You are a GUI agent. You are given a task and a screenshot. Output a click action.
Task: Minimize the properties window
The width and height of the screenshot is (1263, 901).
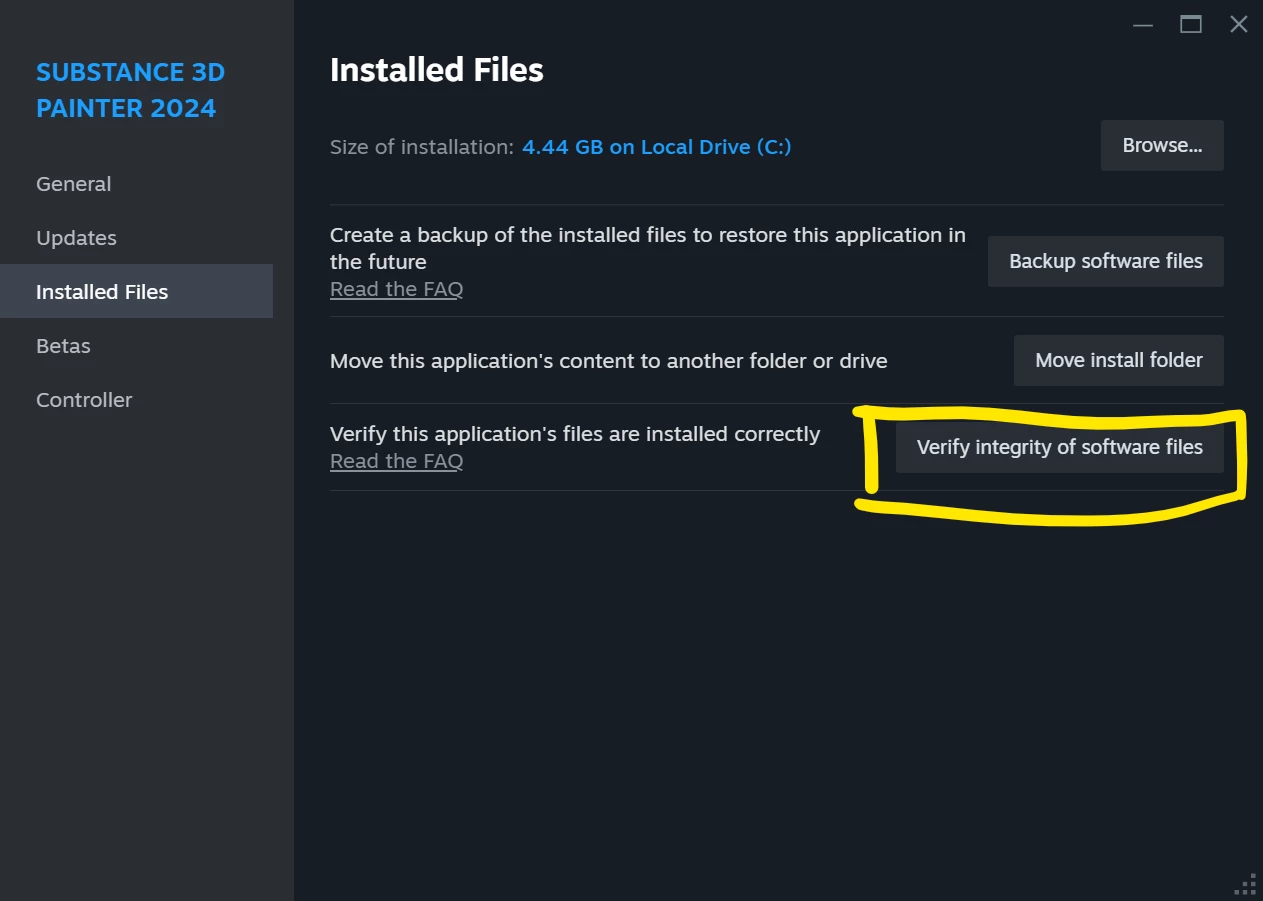point(1144,25)
